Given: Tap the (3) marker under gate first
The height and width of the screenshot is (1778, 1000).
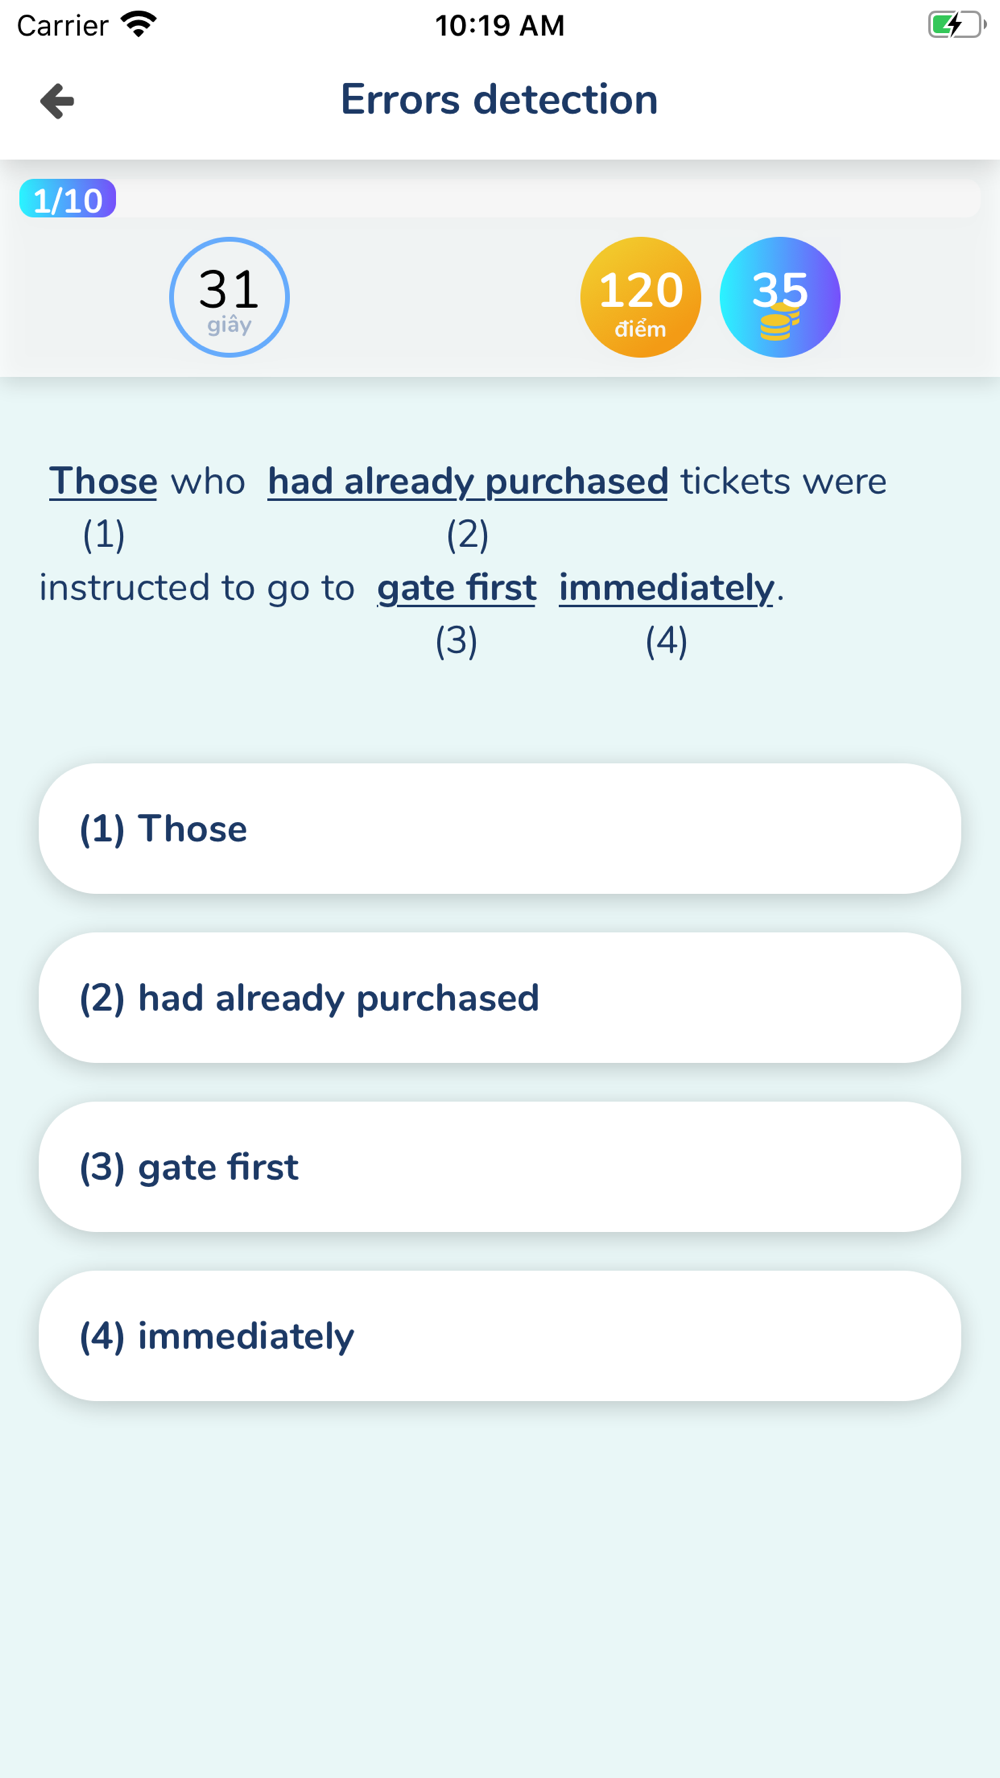Looking at the screenshot, I should click(456, 641).
